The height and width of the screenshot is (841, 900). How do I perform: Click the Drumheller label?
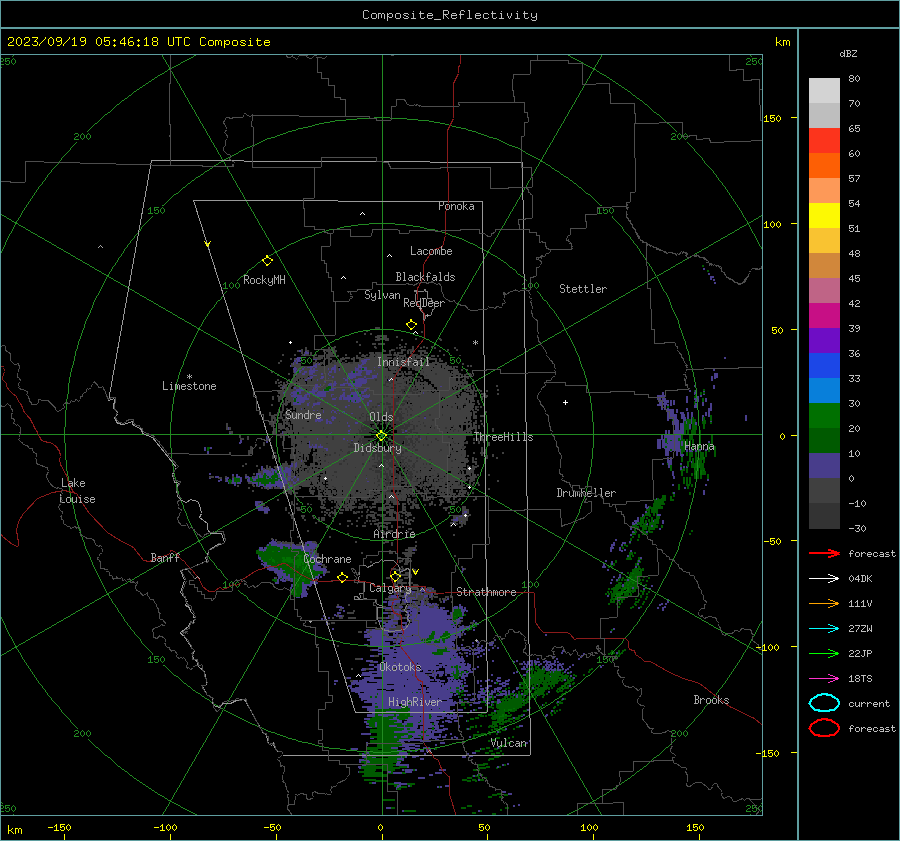[586, 493]
